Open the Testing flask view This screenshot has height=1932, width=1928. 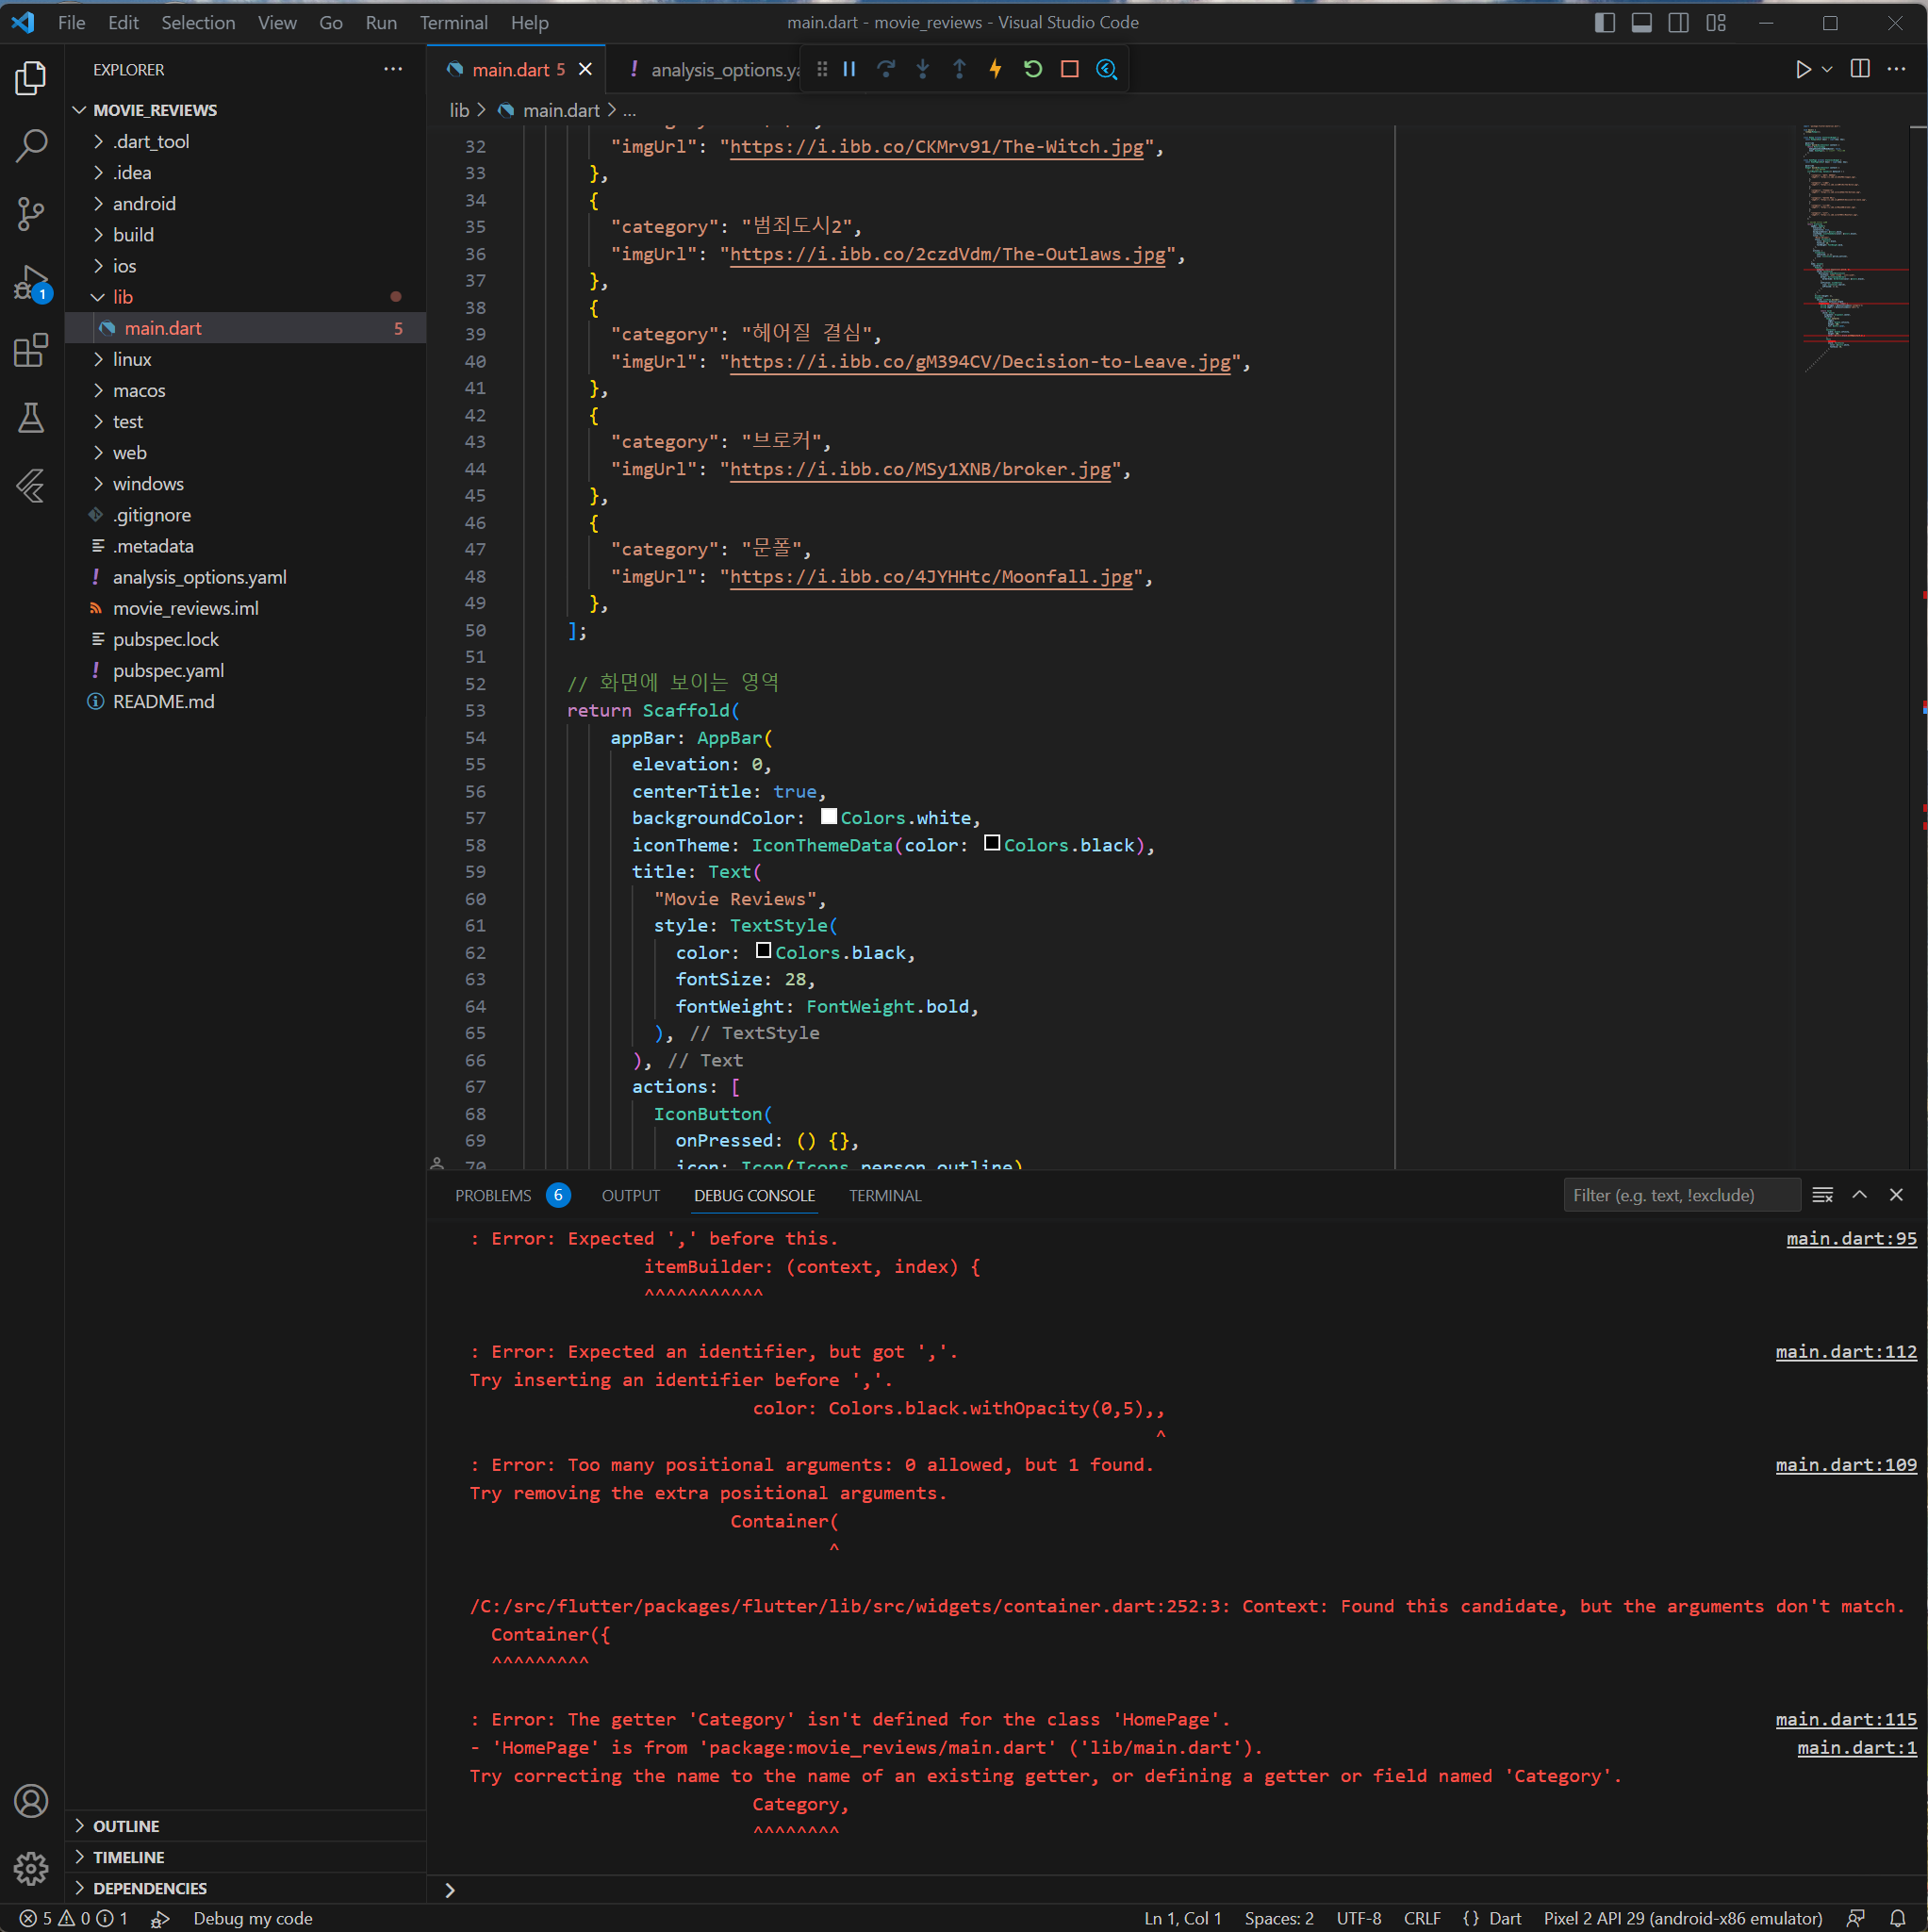[x=31, y=417]
